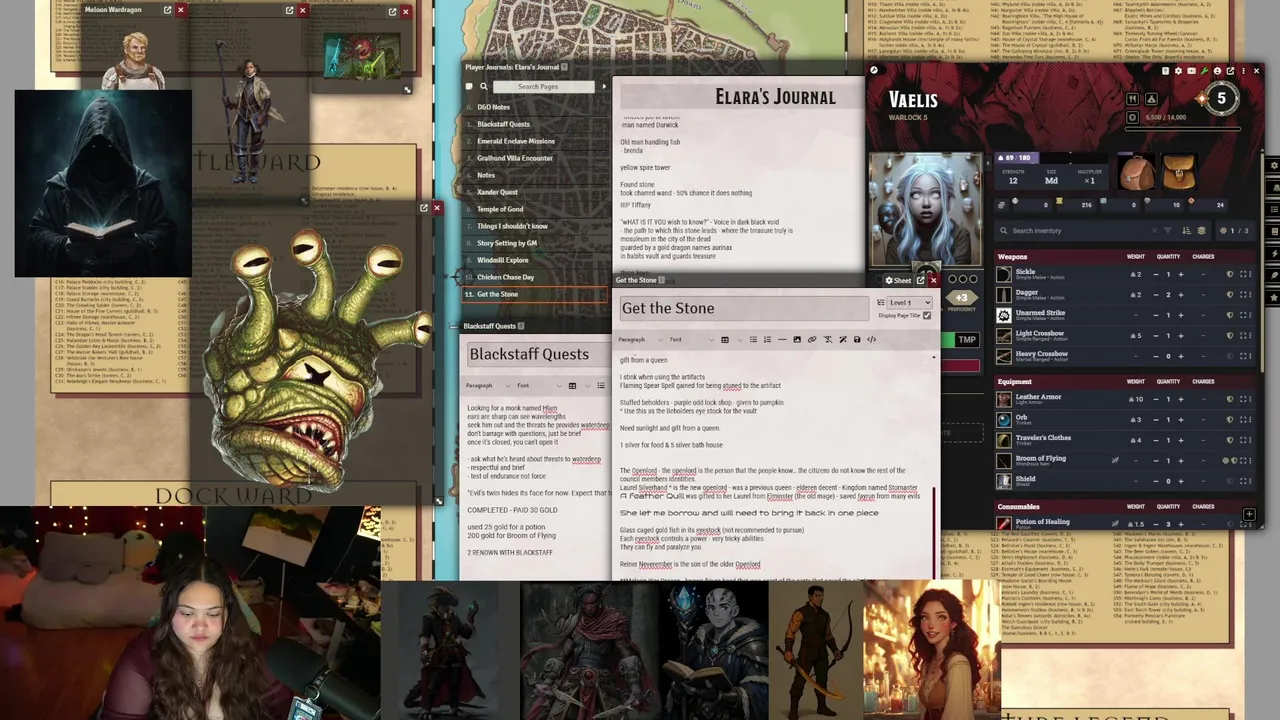
Task: Open the gear settings in Vaelis sheet header
Action: point(1178,71)
